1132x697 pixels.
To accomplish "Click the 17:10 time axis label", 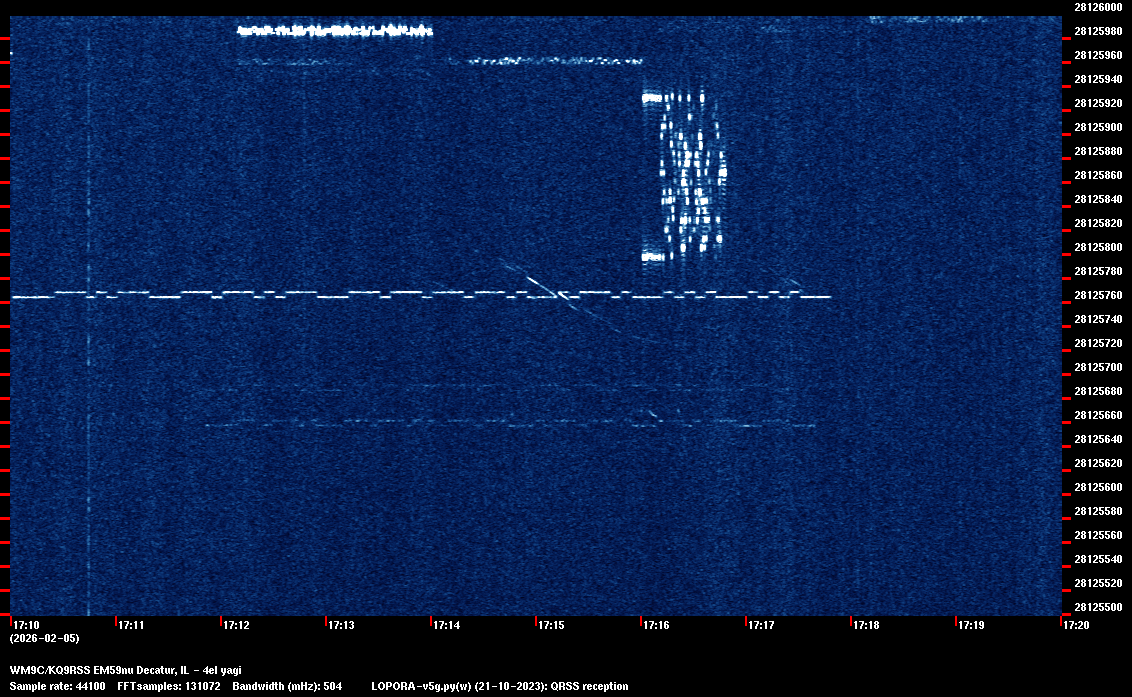I will click(x=26, y=625).
